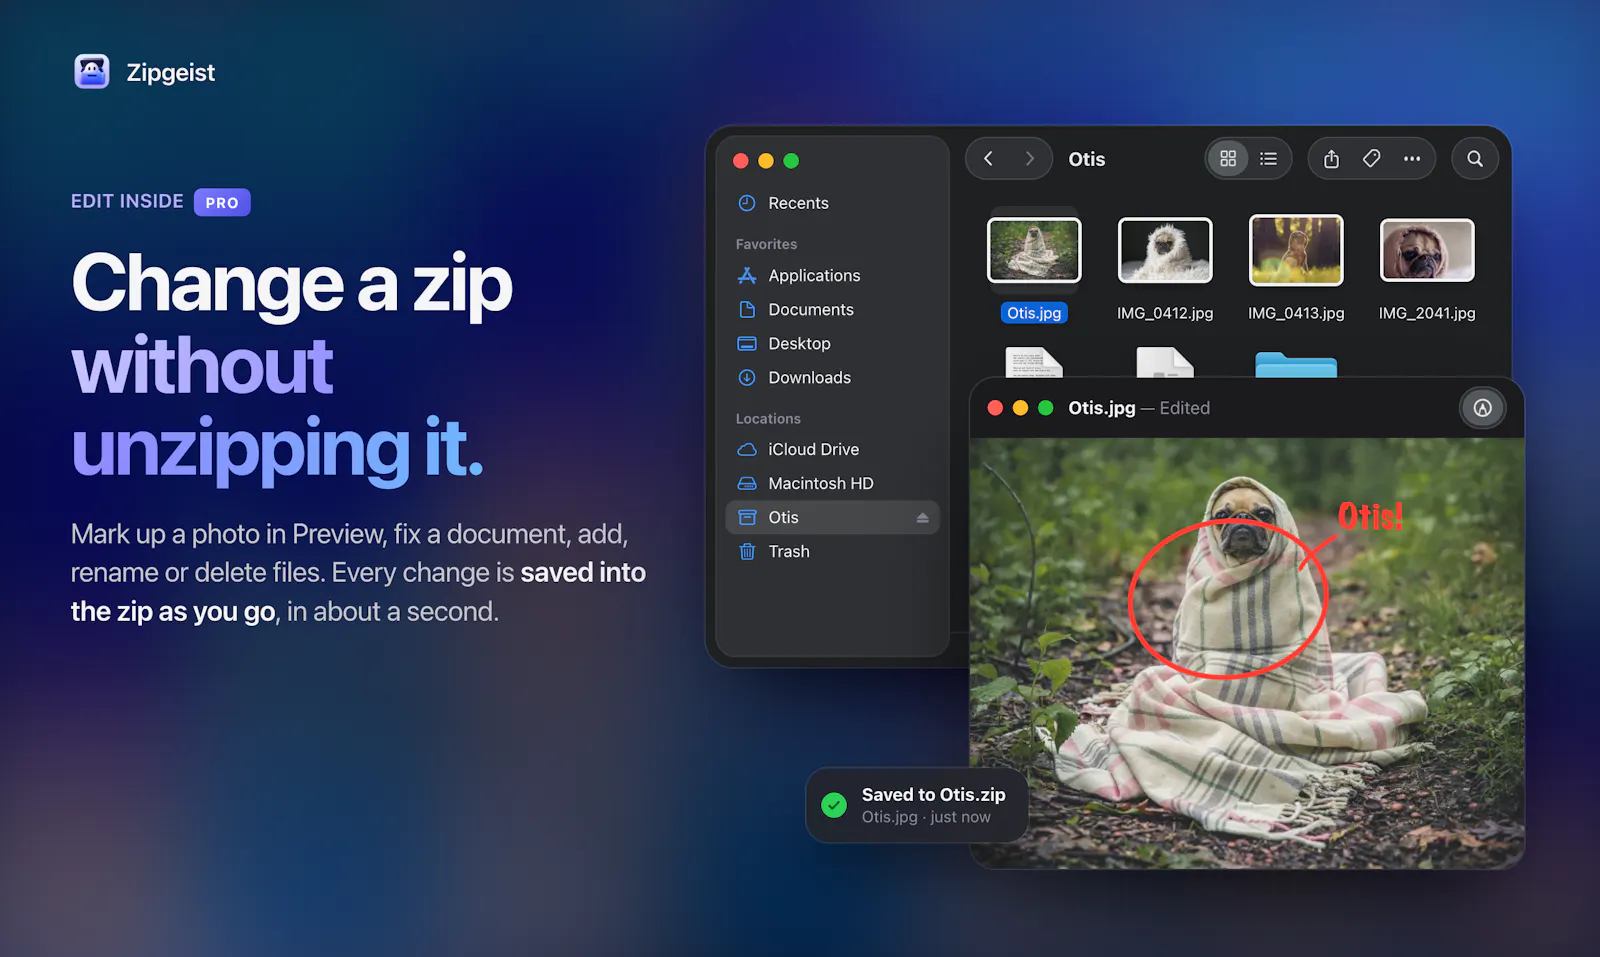The height and width of the screenshot is (957, 1600).
Task: Show Markup toolbar in Preview window
Action: [x=1482, y=408]
